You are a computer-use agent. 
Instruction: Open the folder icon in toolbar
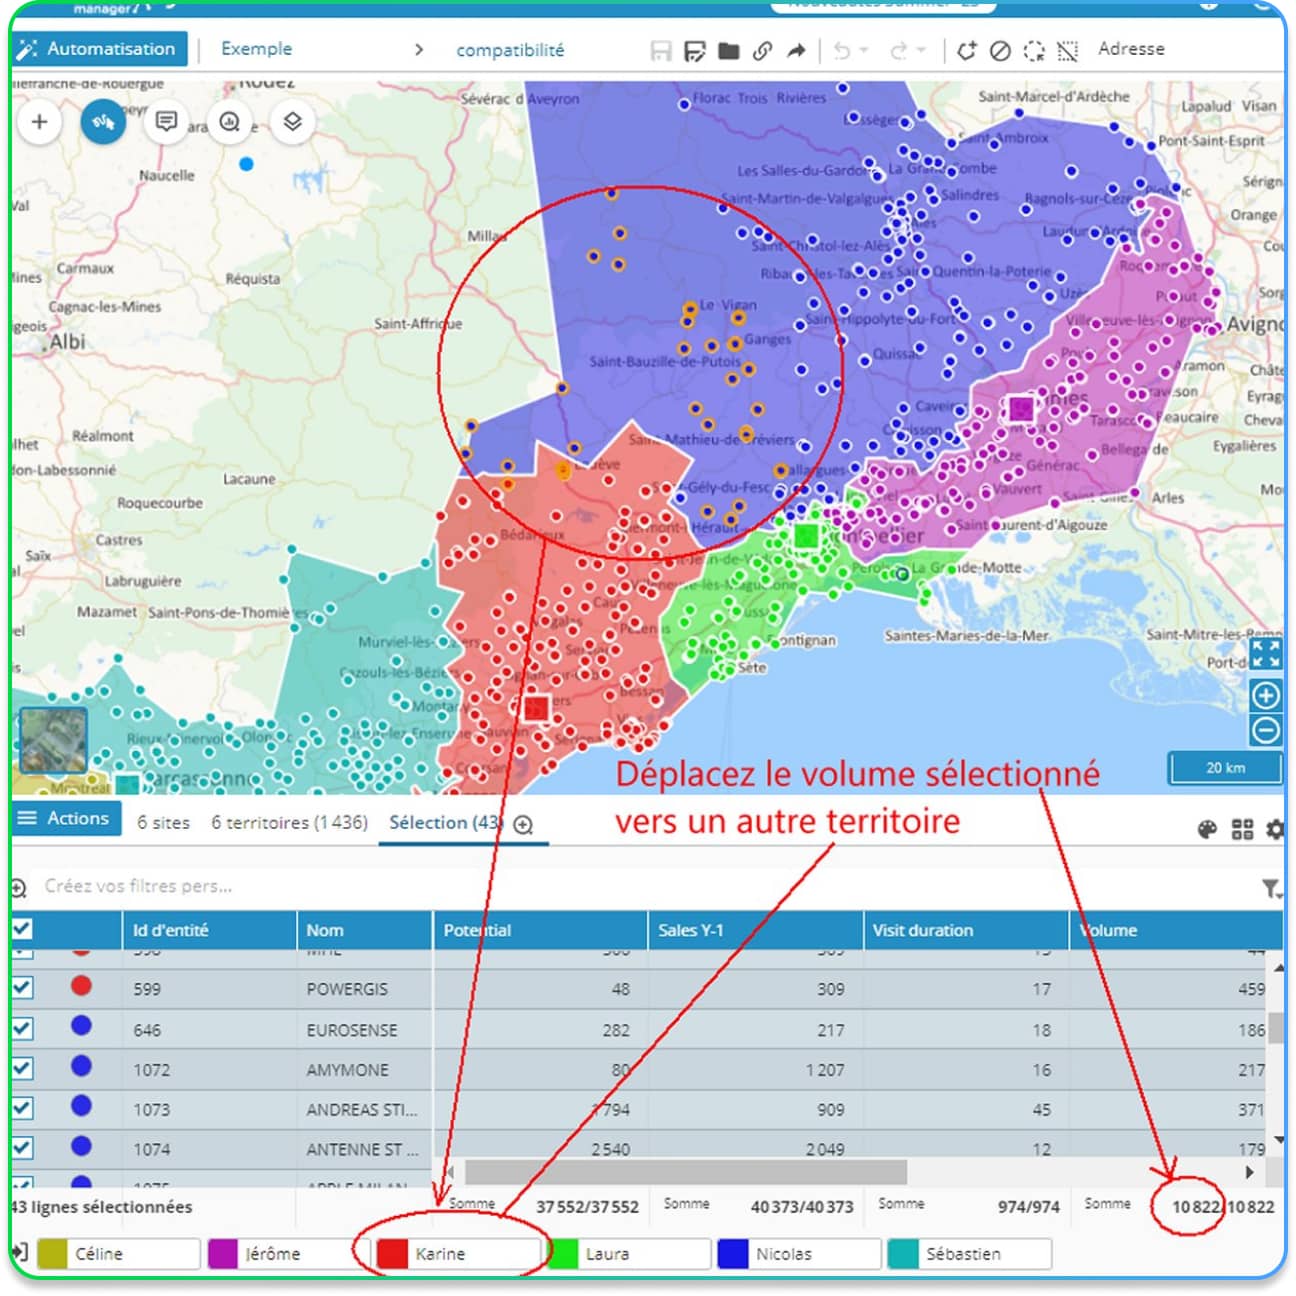point(729,50)
